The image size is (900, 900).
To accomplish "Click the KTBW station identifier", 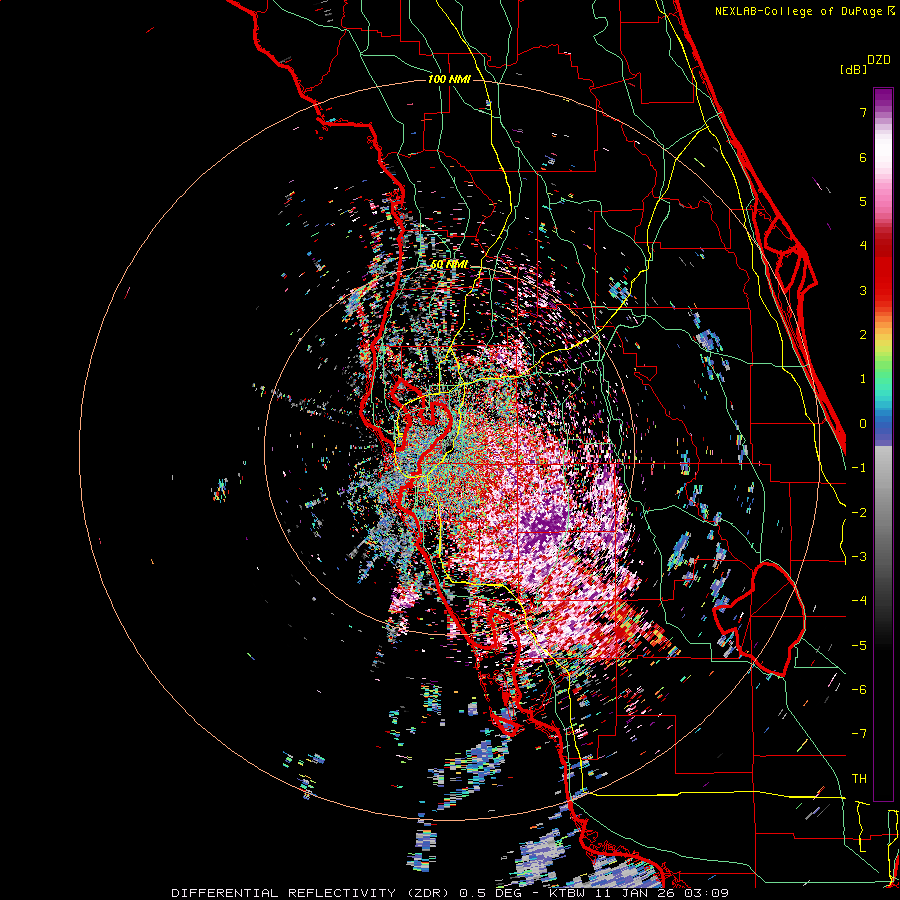I will (x=568, y=893).
